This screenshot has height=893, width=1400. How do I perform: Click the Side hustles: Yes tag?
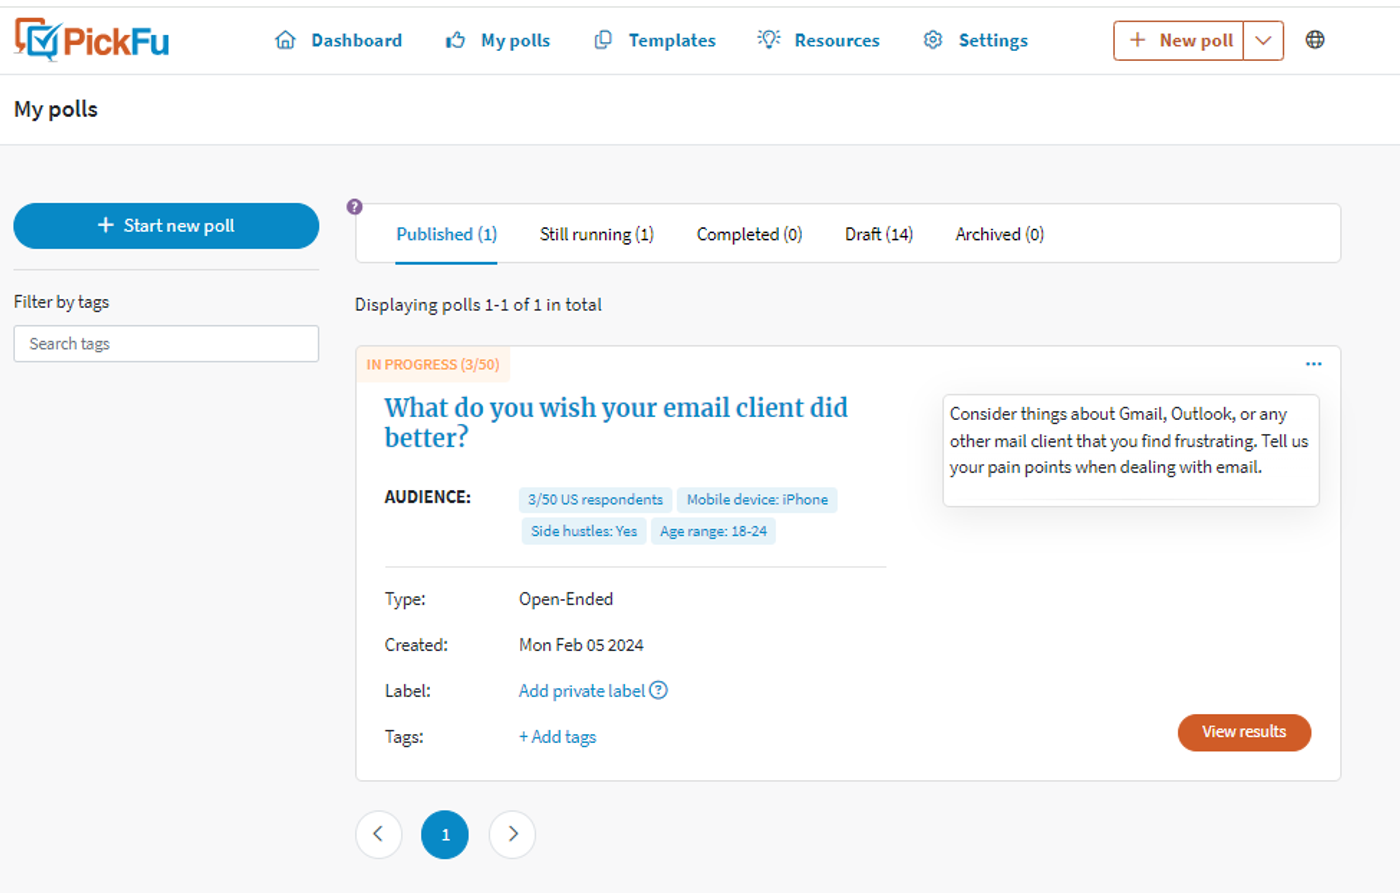(584, 531)
